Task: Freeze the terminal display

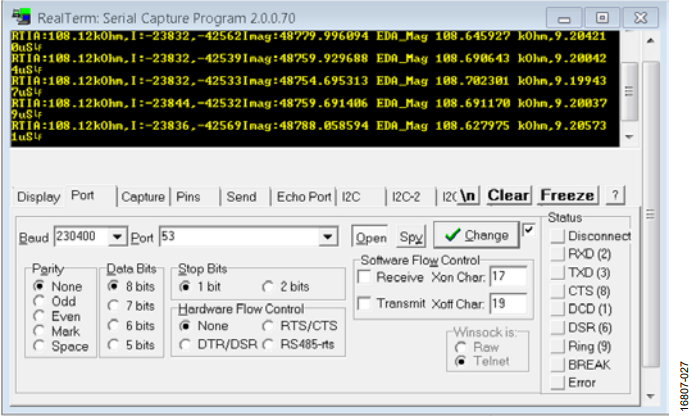Action: point(567,195)
